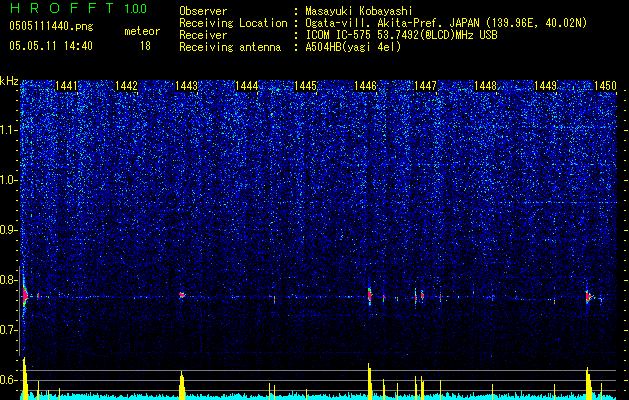Screen dimensions: 629x400
Task: Click the yellow amplitude peak below the 1443 echo
Action: click(182, 384)
